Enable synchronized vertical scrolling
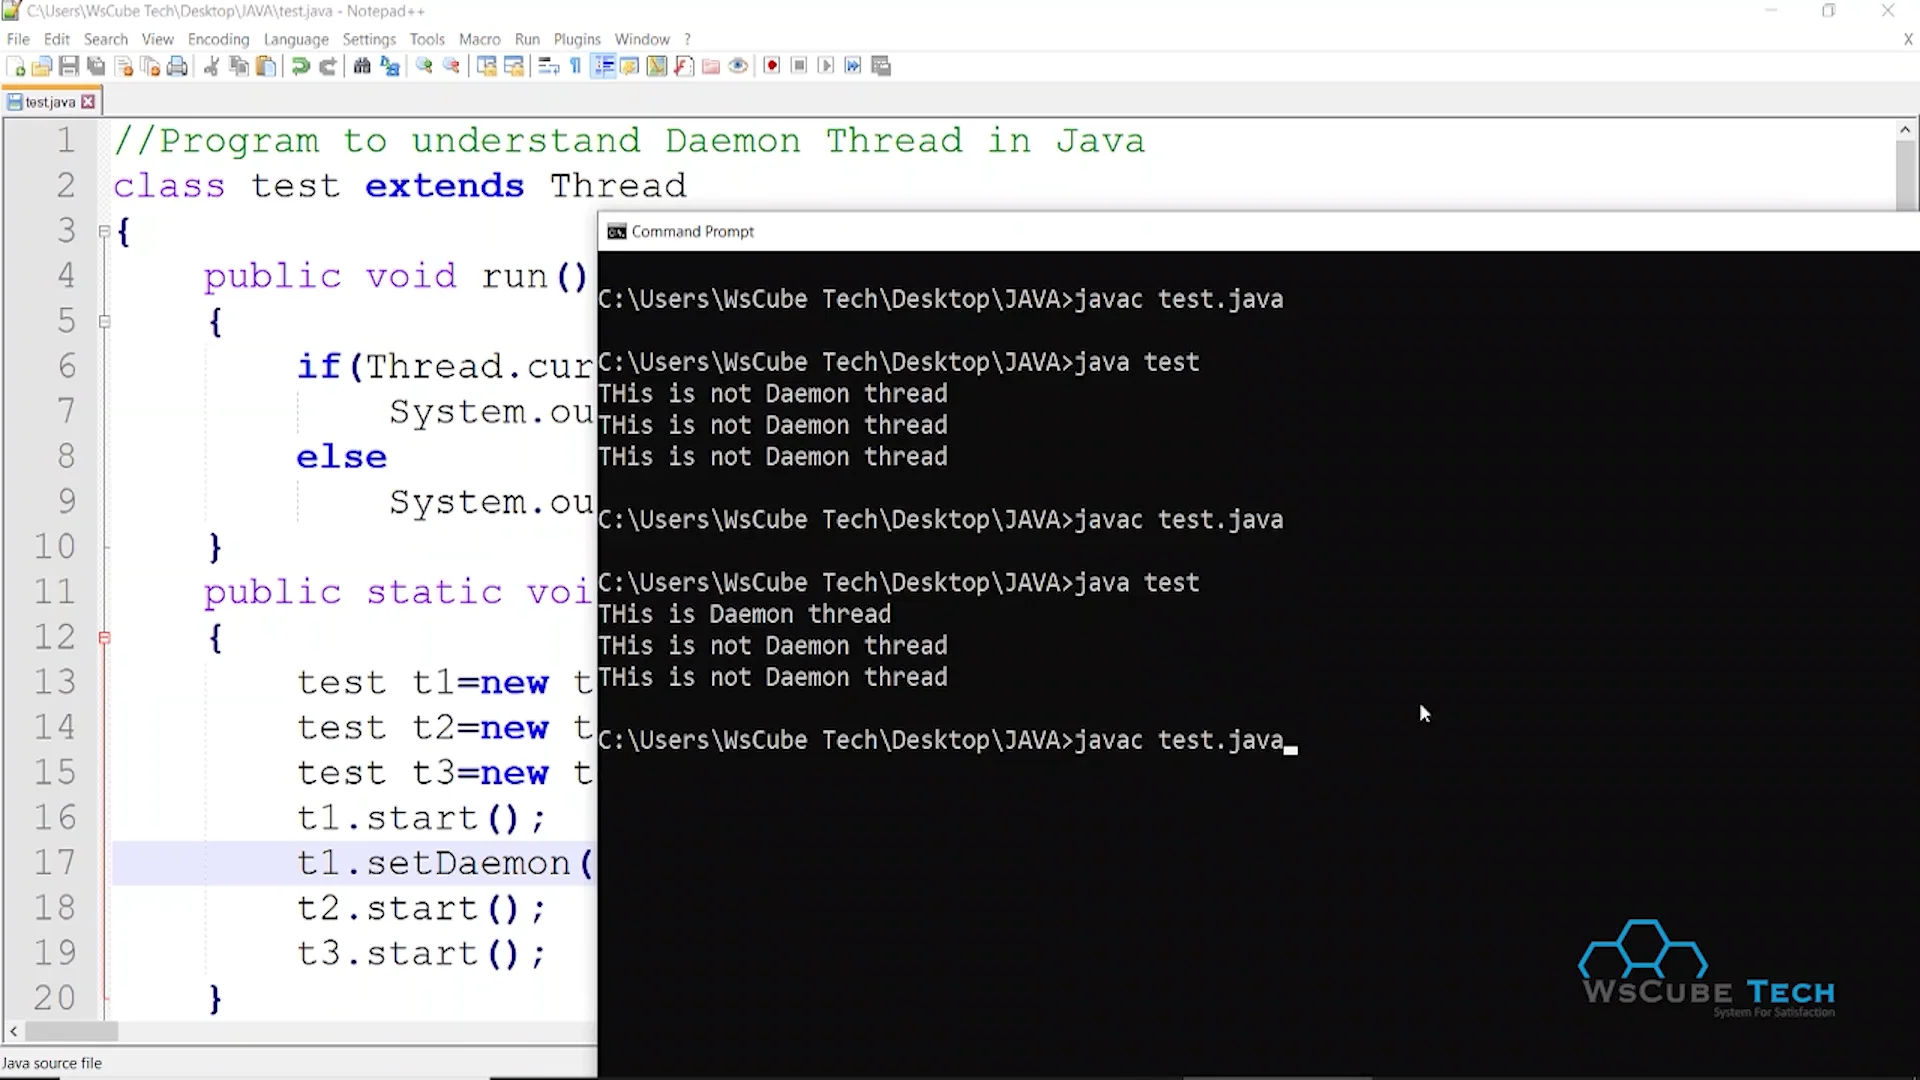The image size is (1920, 1080). (x=487, y=65)
